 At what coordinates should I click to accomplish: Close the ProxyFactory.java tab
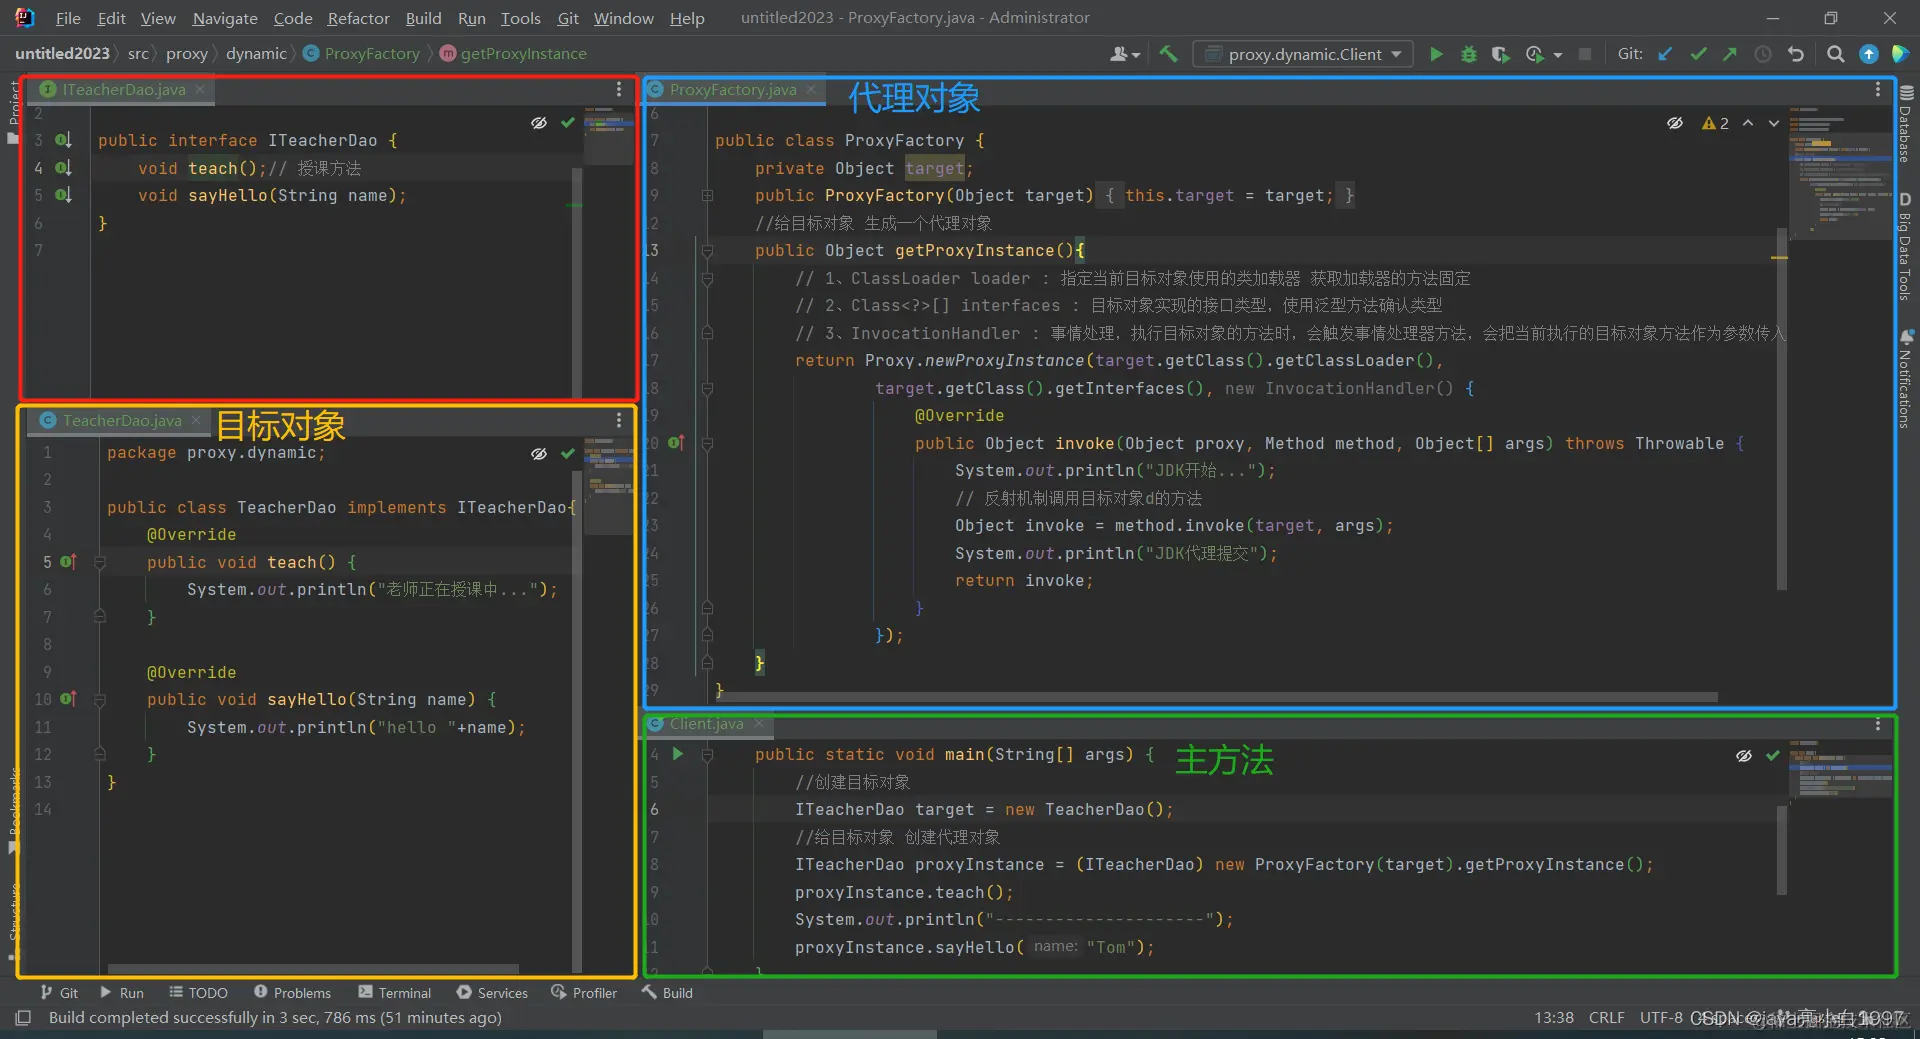811,90
